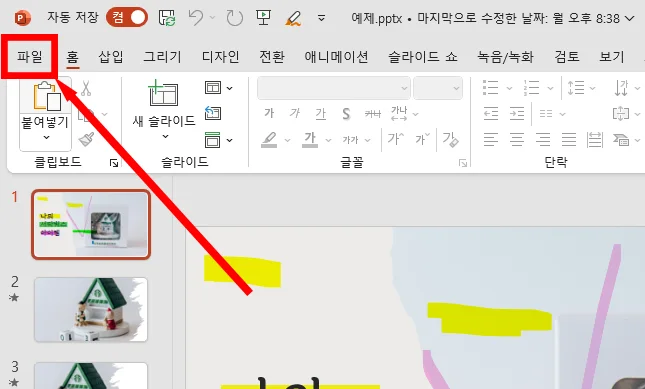
Task: Open Customize Quick Access Toolbar dropdown
Action: click(x=322, y=18)
